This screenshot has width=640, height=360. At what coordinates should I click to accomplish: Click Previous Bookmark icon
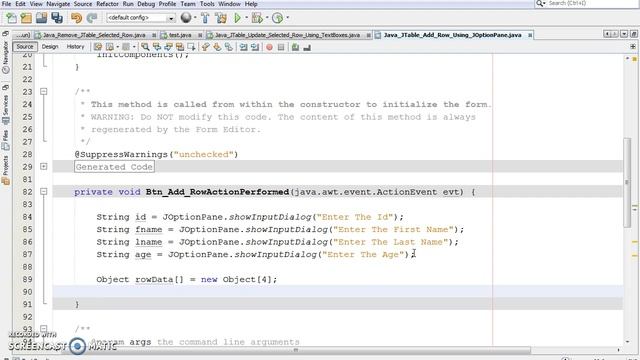click(x=205, y=47)
